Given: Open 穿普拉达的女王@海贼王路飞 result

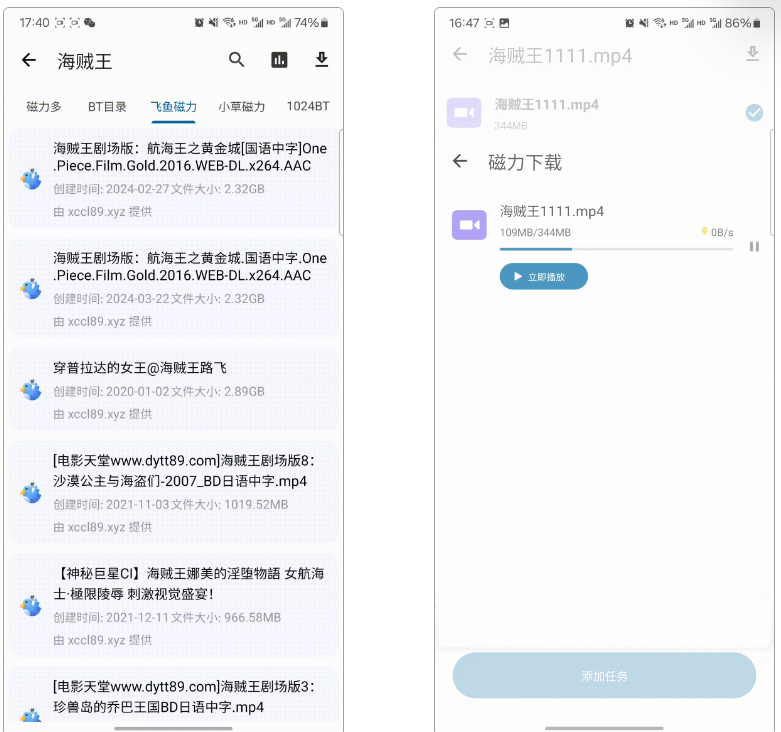Looking at the screenshot, I should click(x=173, y=390).
